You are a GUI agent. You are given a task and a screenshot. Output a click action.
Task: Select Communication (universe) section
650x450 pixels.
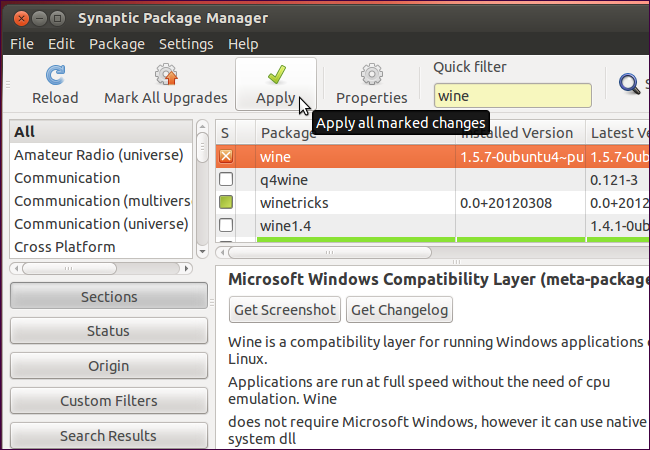pos(101,224)
